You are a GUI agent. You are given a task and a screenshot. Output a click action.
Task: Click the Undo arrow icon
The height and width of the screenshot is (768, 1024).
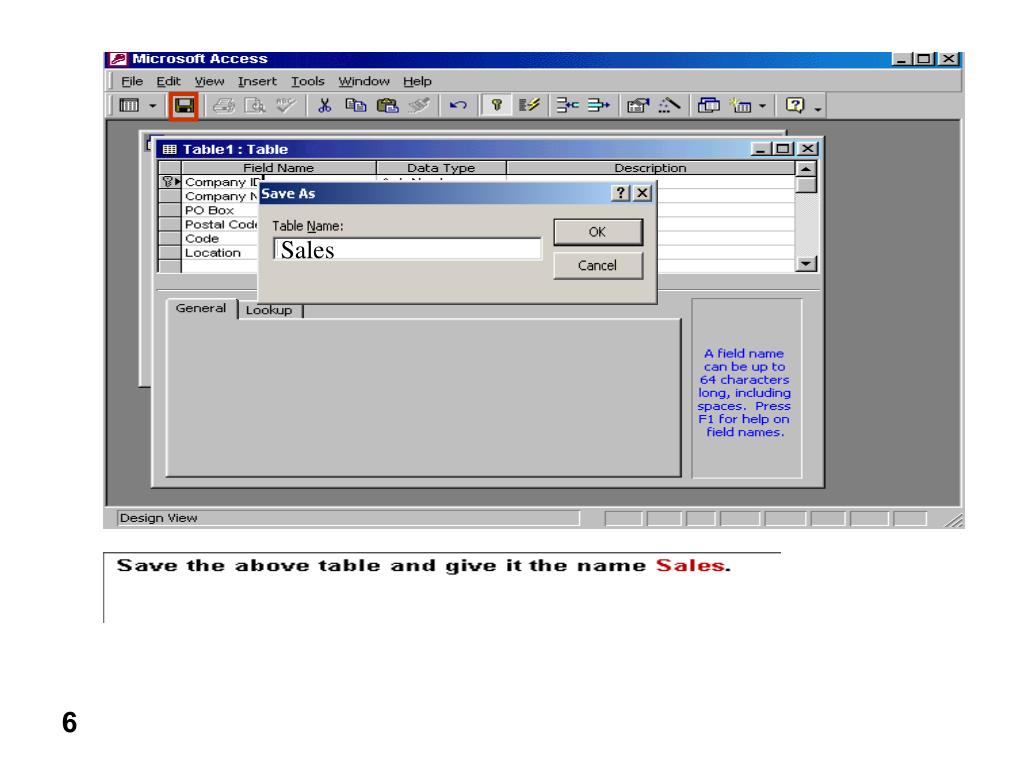tap(458, 105)
